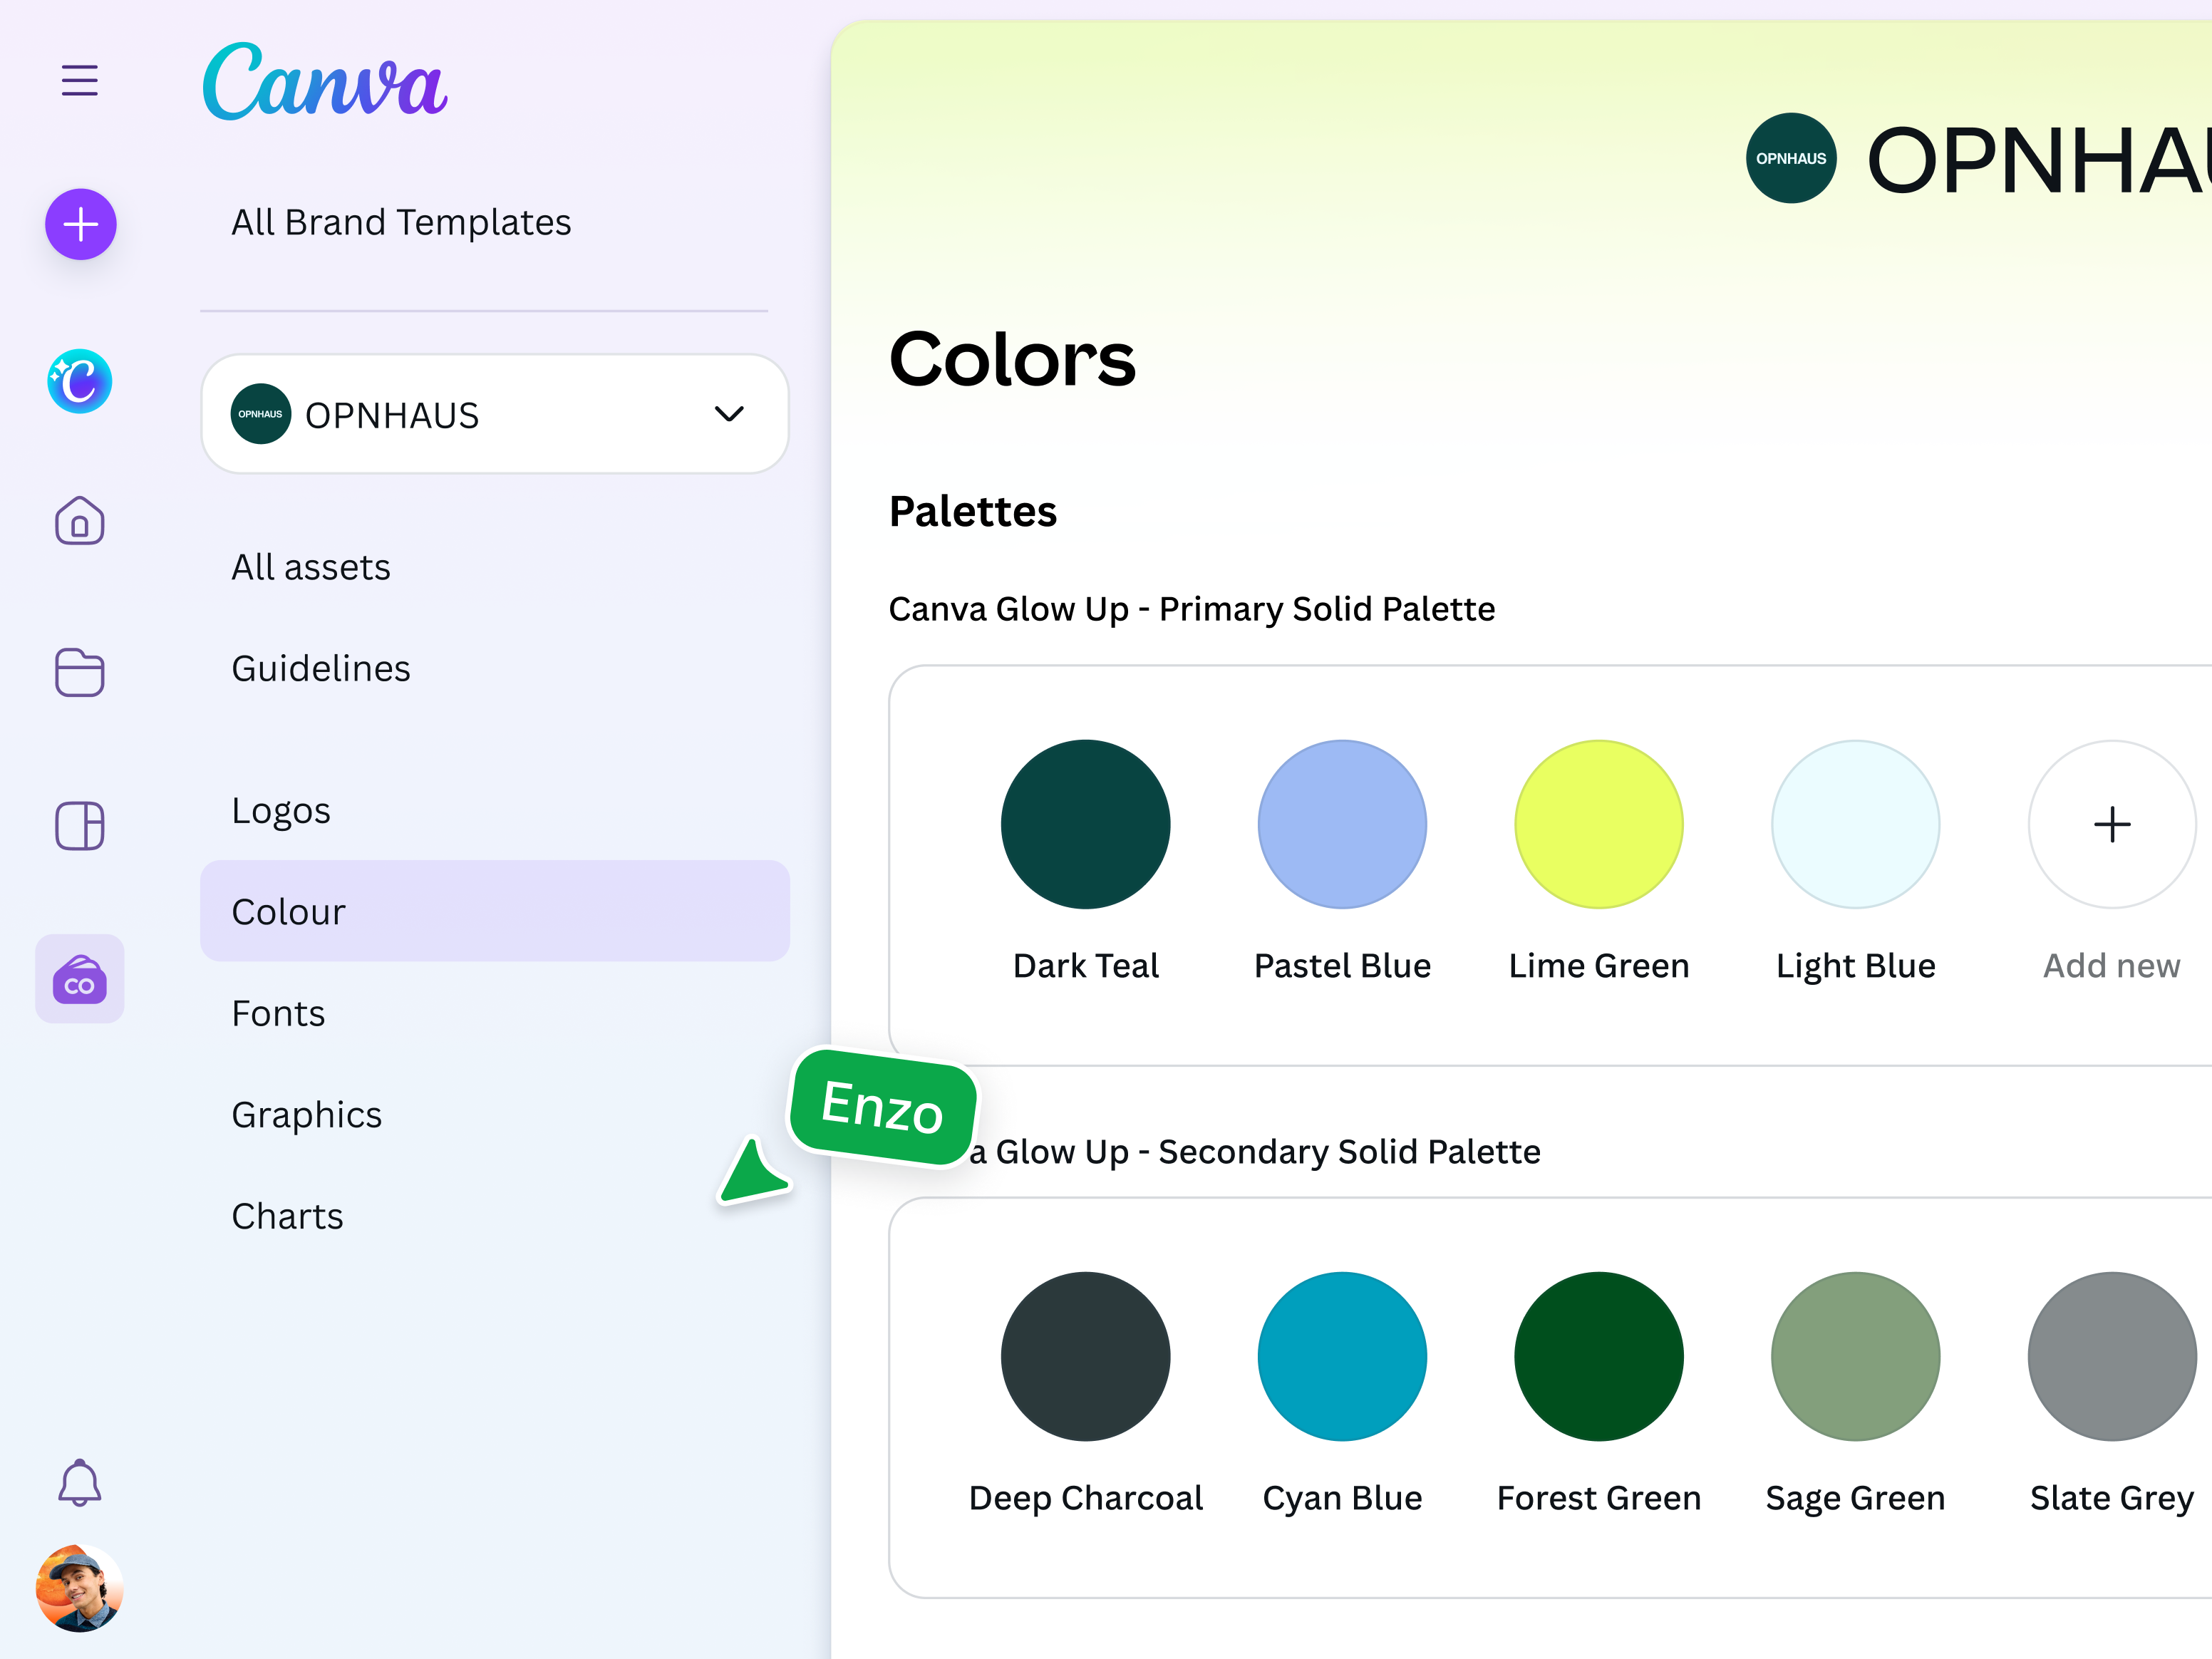Click the Colors page heading
This screenshot has height=1659, width=2212.
point(1013,358)
